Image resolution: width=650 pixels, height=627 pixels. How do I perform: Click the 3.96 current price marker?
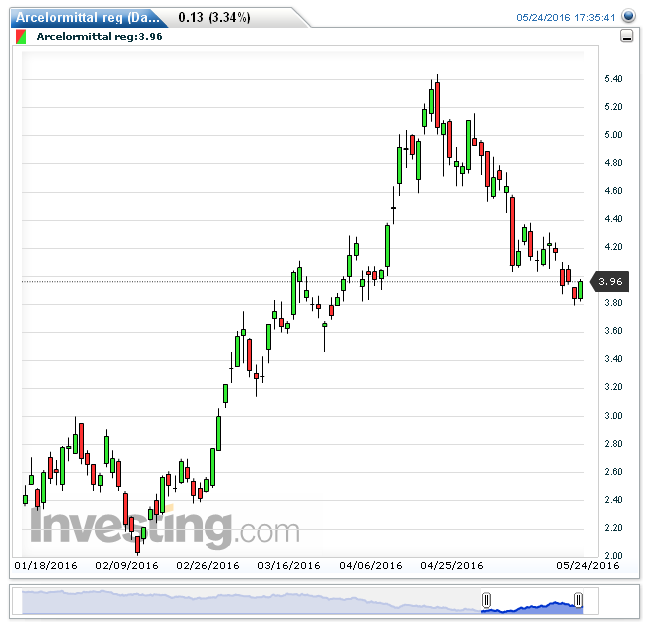click(x=610, y=282)
